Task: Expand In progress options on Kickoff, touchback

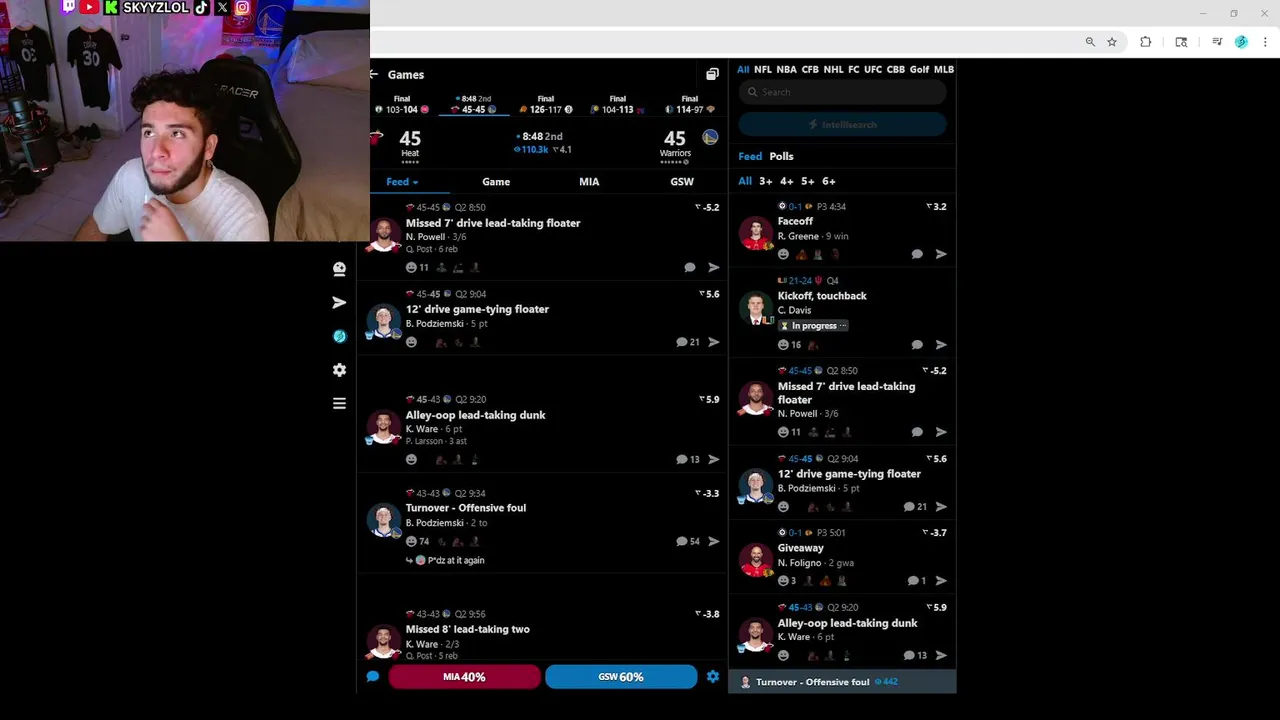Action: 814,326
